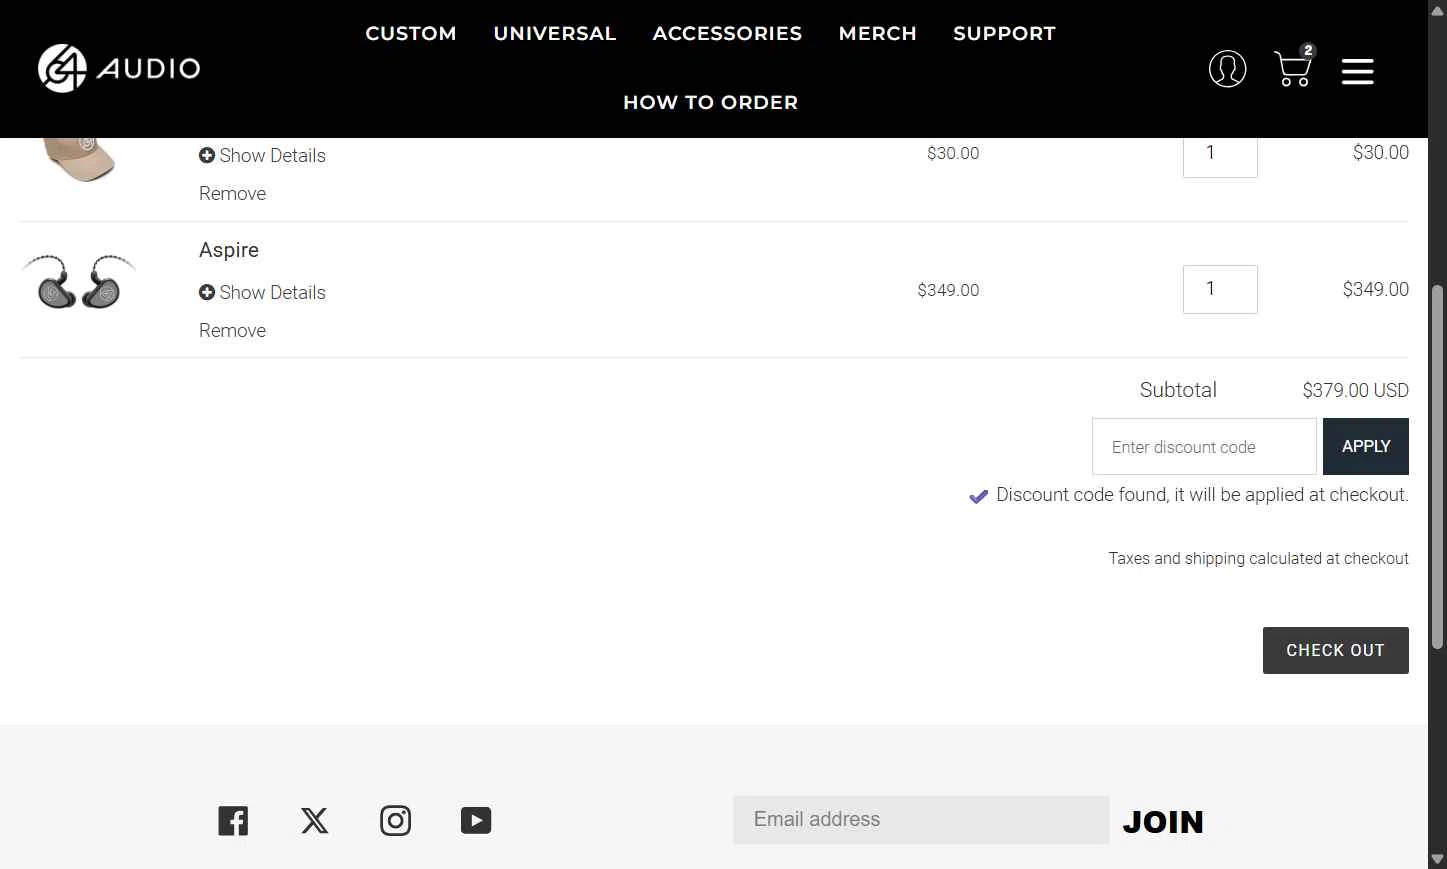Open the ACCESSORIES menu
This screenshot has width=1447, height=869.
tap(727, 33)
